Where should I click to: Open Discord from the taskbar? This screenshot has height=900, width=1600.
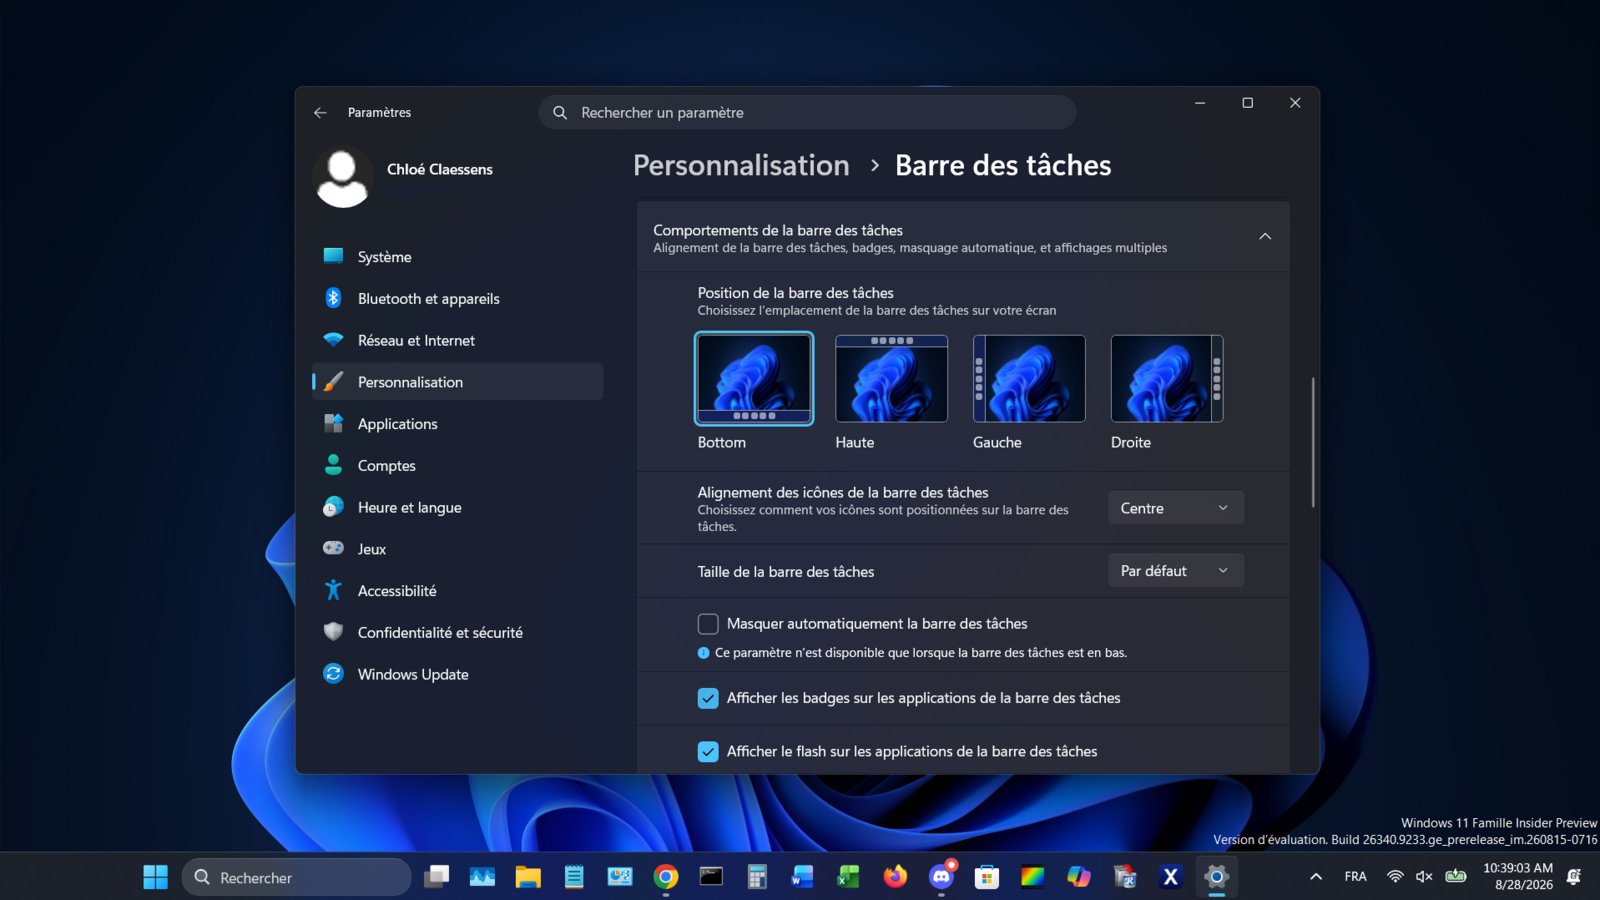click(x=941, y=877)
